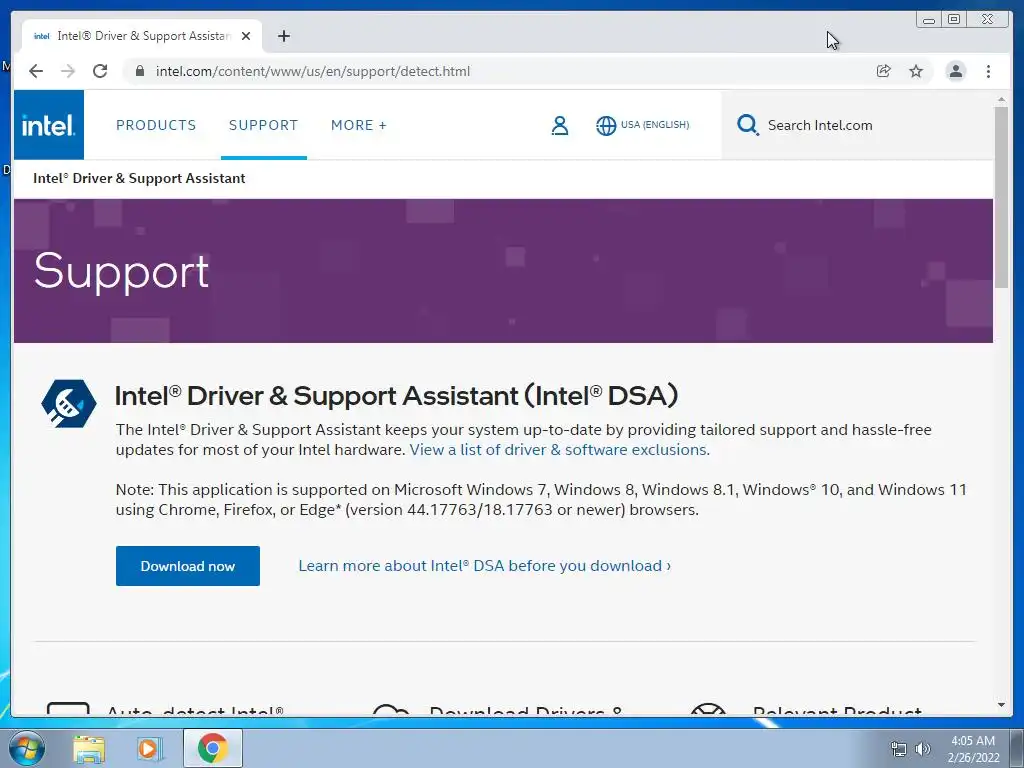This screenshot has width=1024, height=768.
Task: Click the Show desktop button at taskbar end
Action: [x=1017, y=749]
